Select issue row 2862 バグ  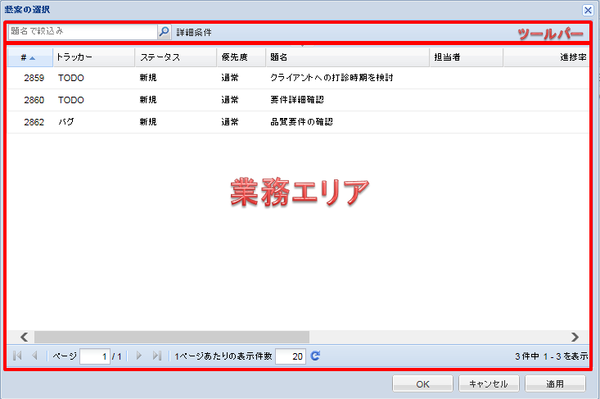(298, 122)
